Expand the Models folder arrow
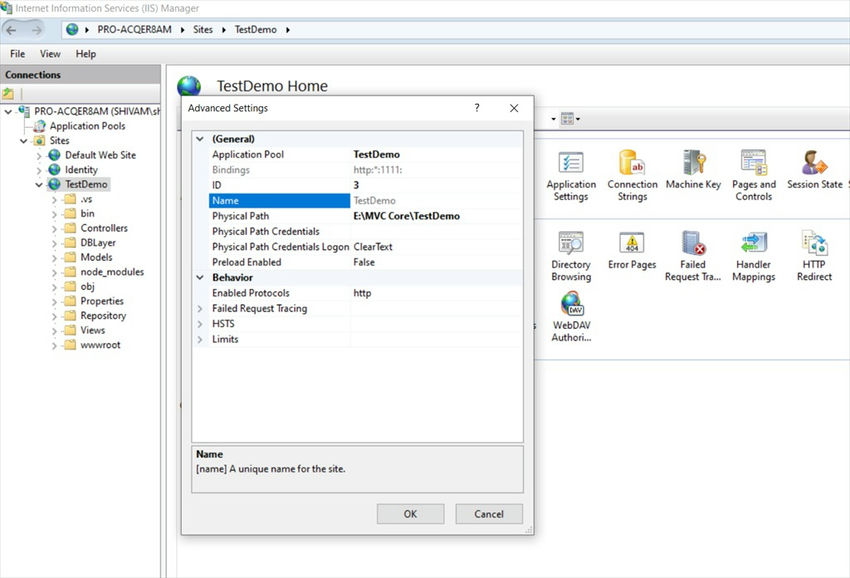The image size is (850, 578). 54,258
